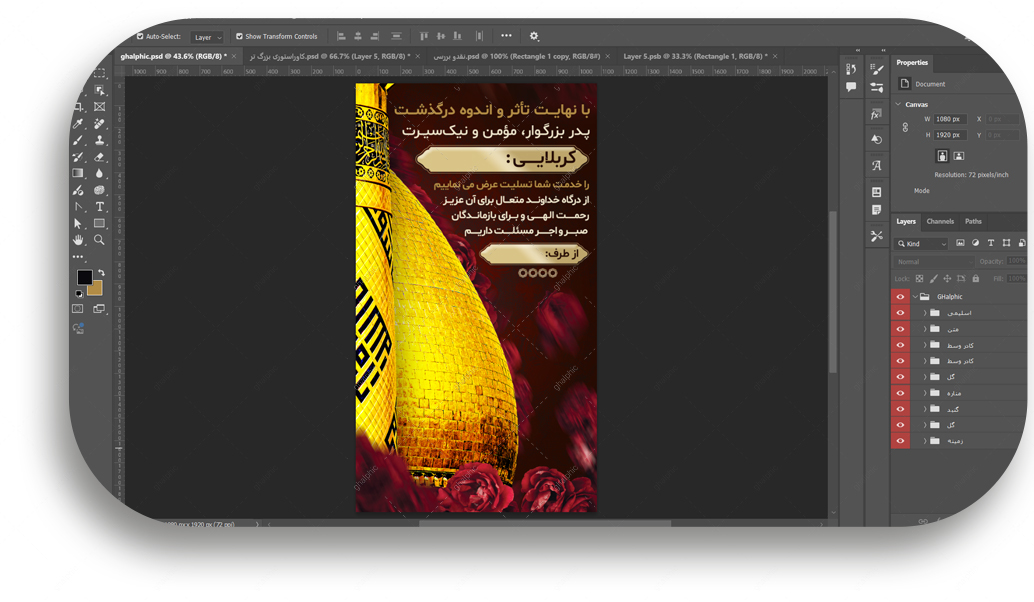This screenshot has height=602, width=1034.
Task: Click the canvas width field
Action: (x=948, y=119)
